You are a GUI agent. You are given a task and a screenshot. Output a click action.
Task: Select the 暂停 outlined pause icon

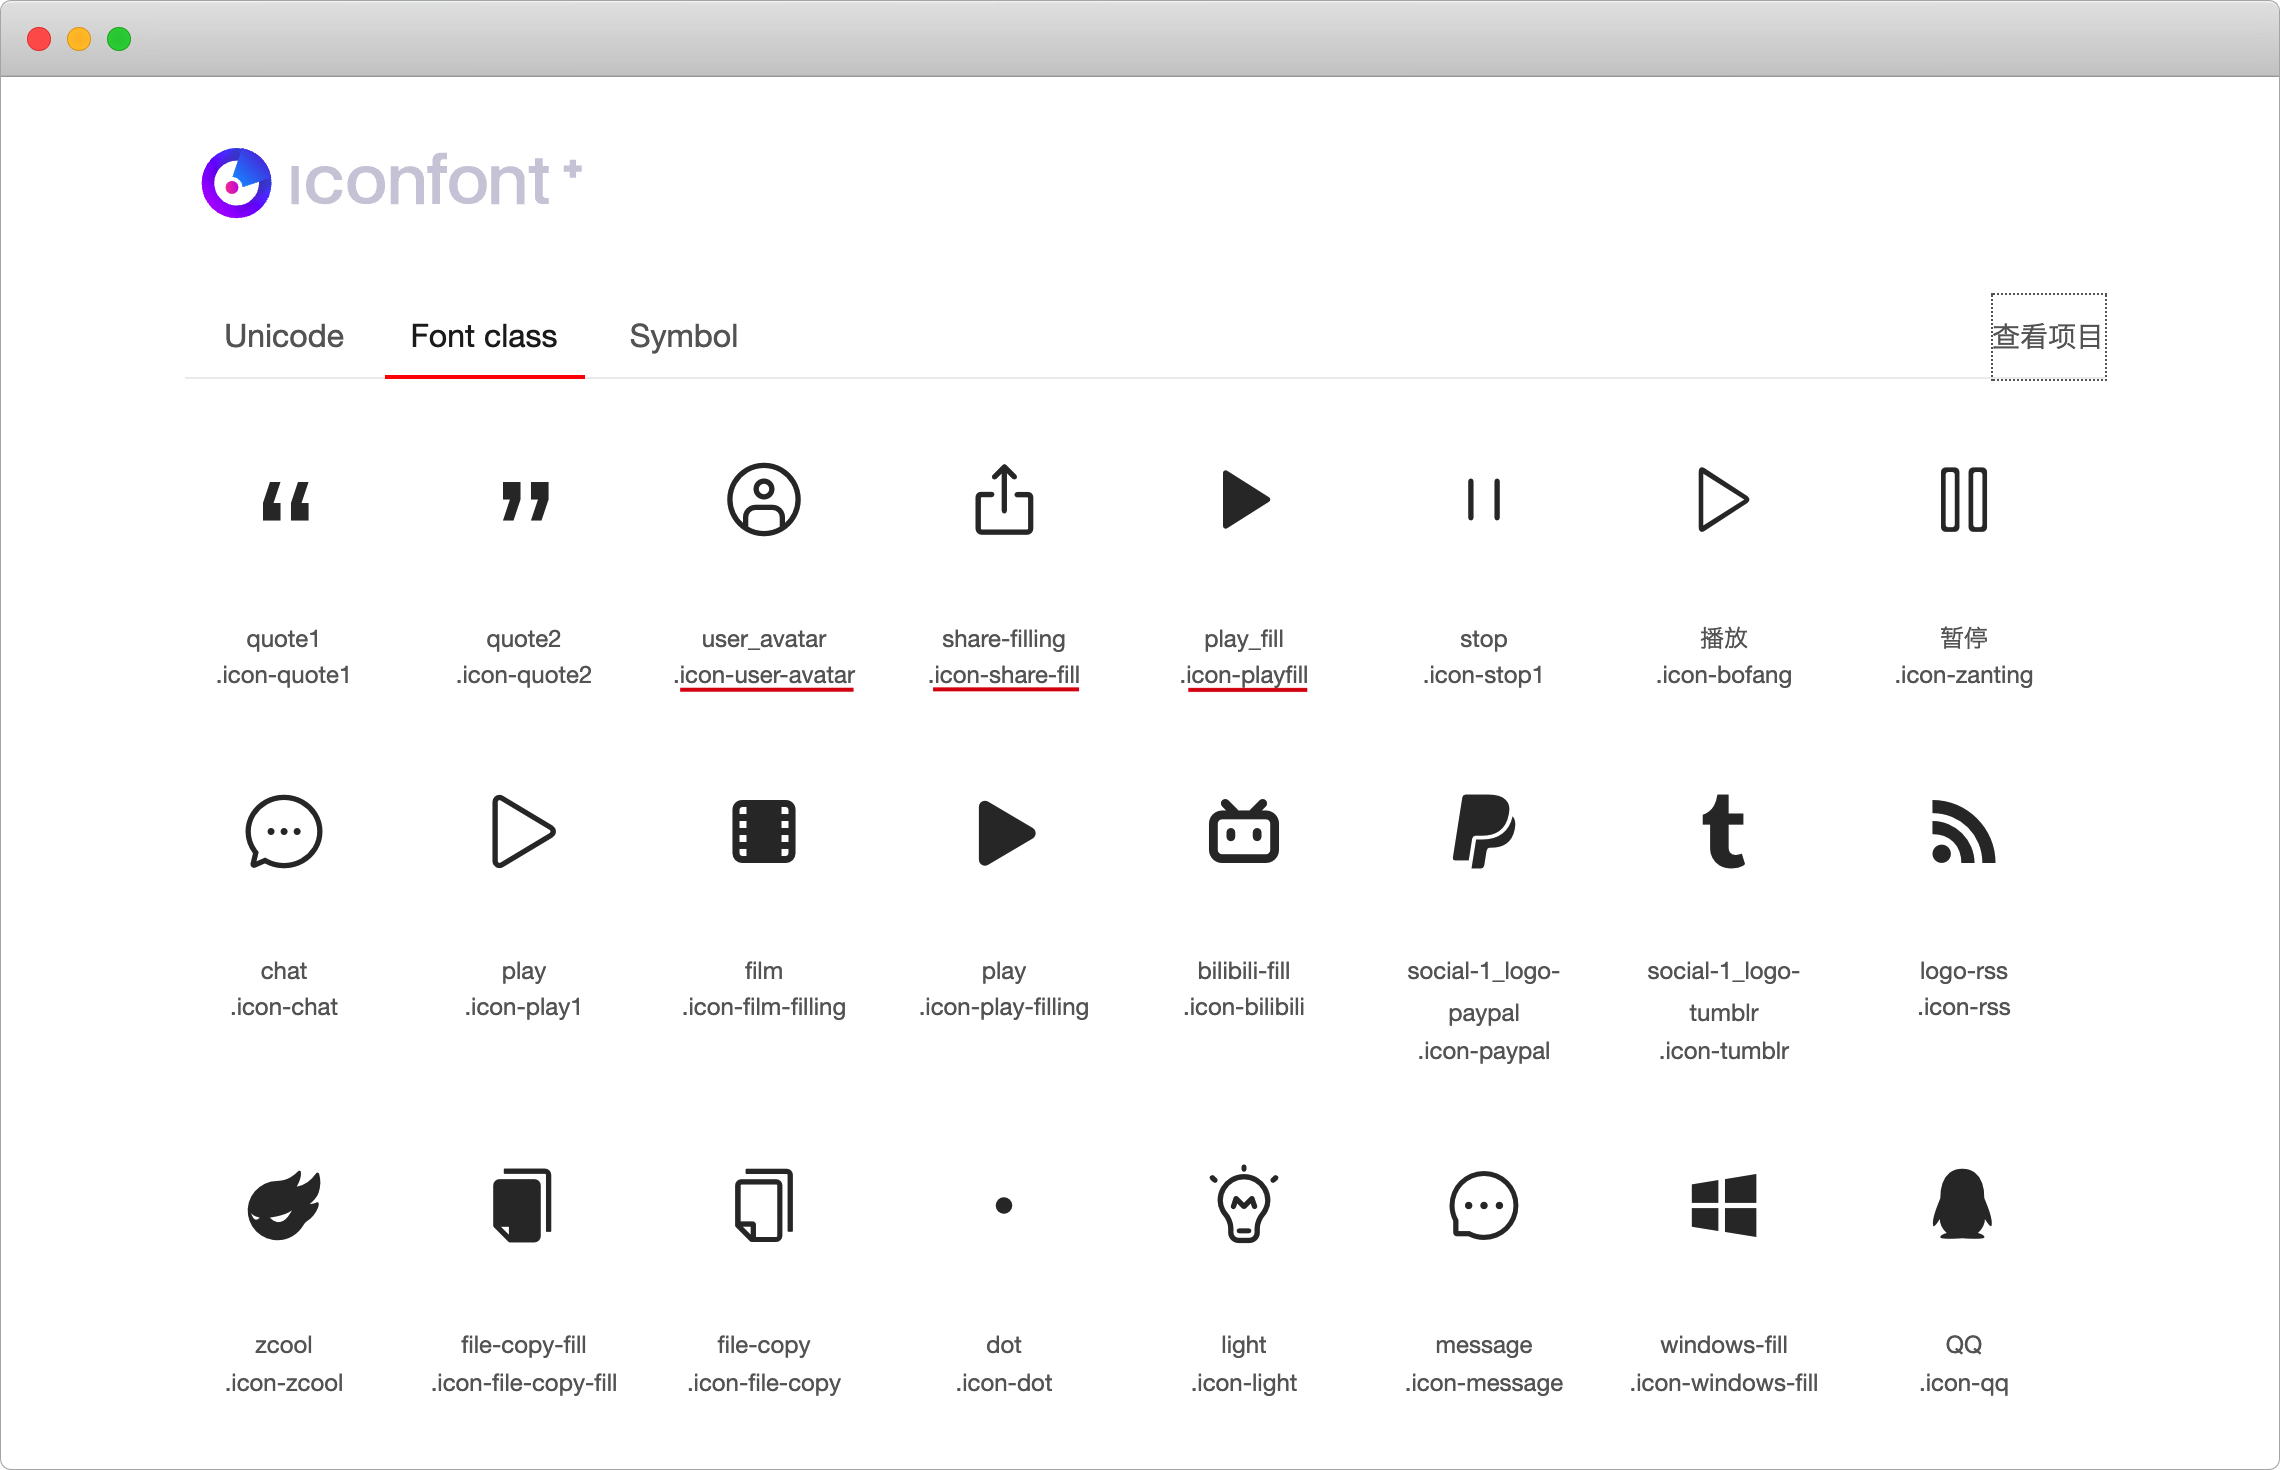(1963, 499)
